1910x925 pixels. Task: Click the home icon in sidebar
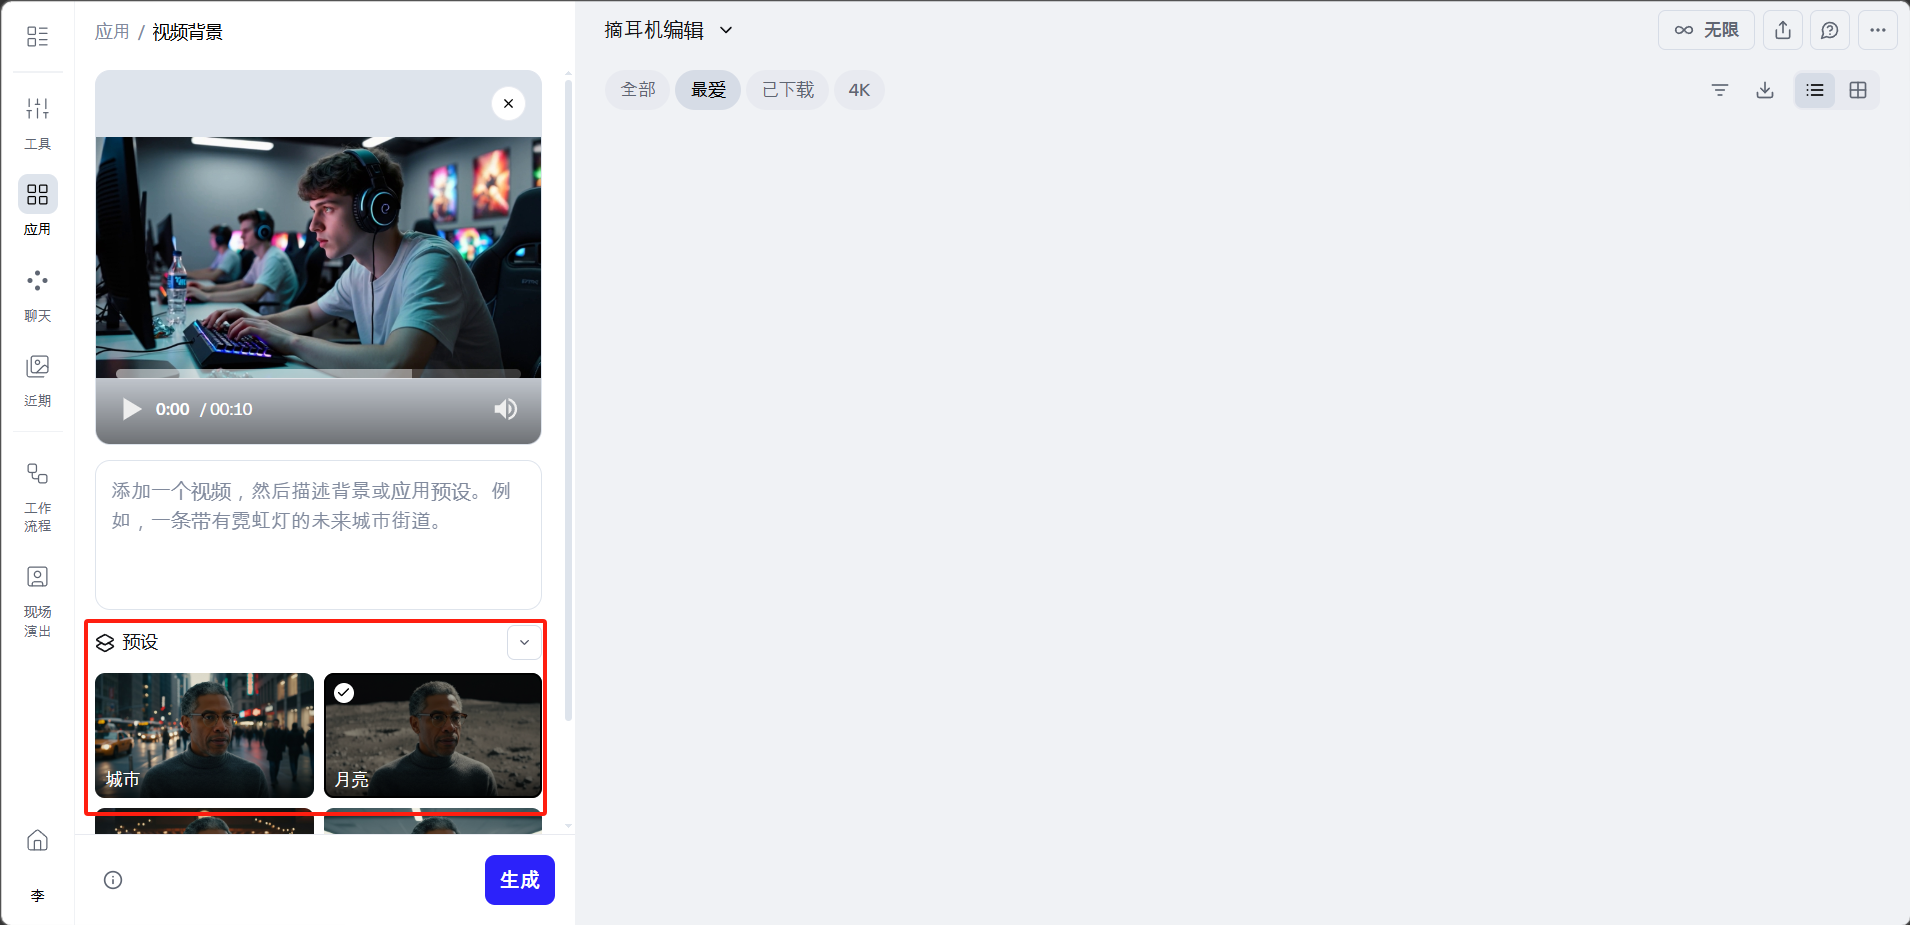pos(37,840)
